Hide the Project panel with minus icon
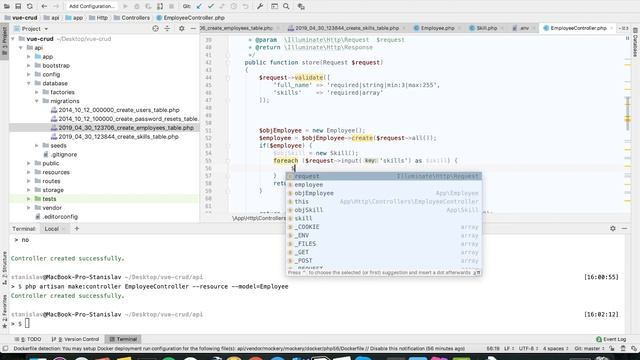The width and height of the screenshot is (640, 360). coord(193,29)
